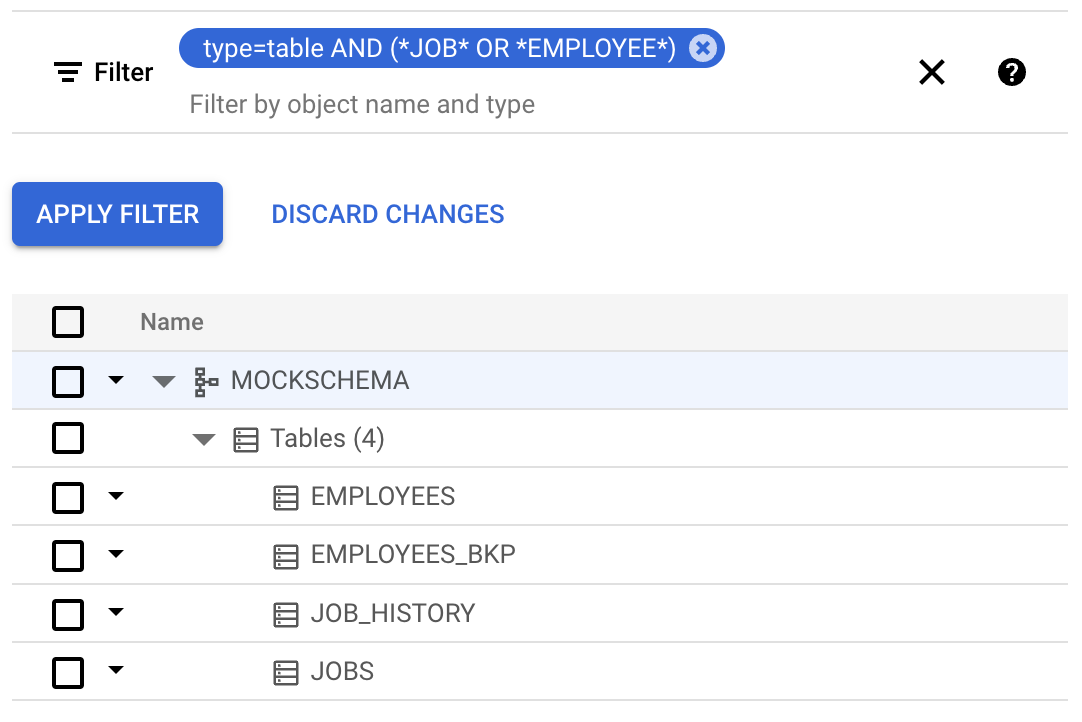Image resolution: width=1082 pixels, height=722 pixels.
Task: Click the table icon beside JOB_HISTORY
Action: coord(286,613)
